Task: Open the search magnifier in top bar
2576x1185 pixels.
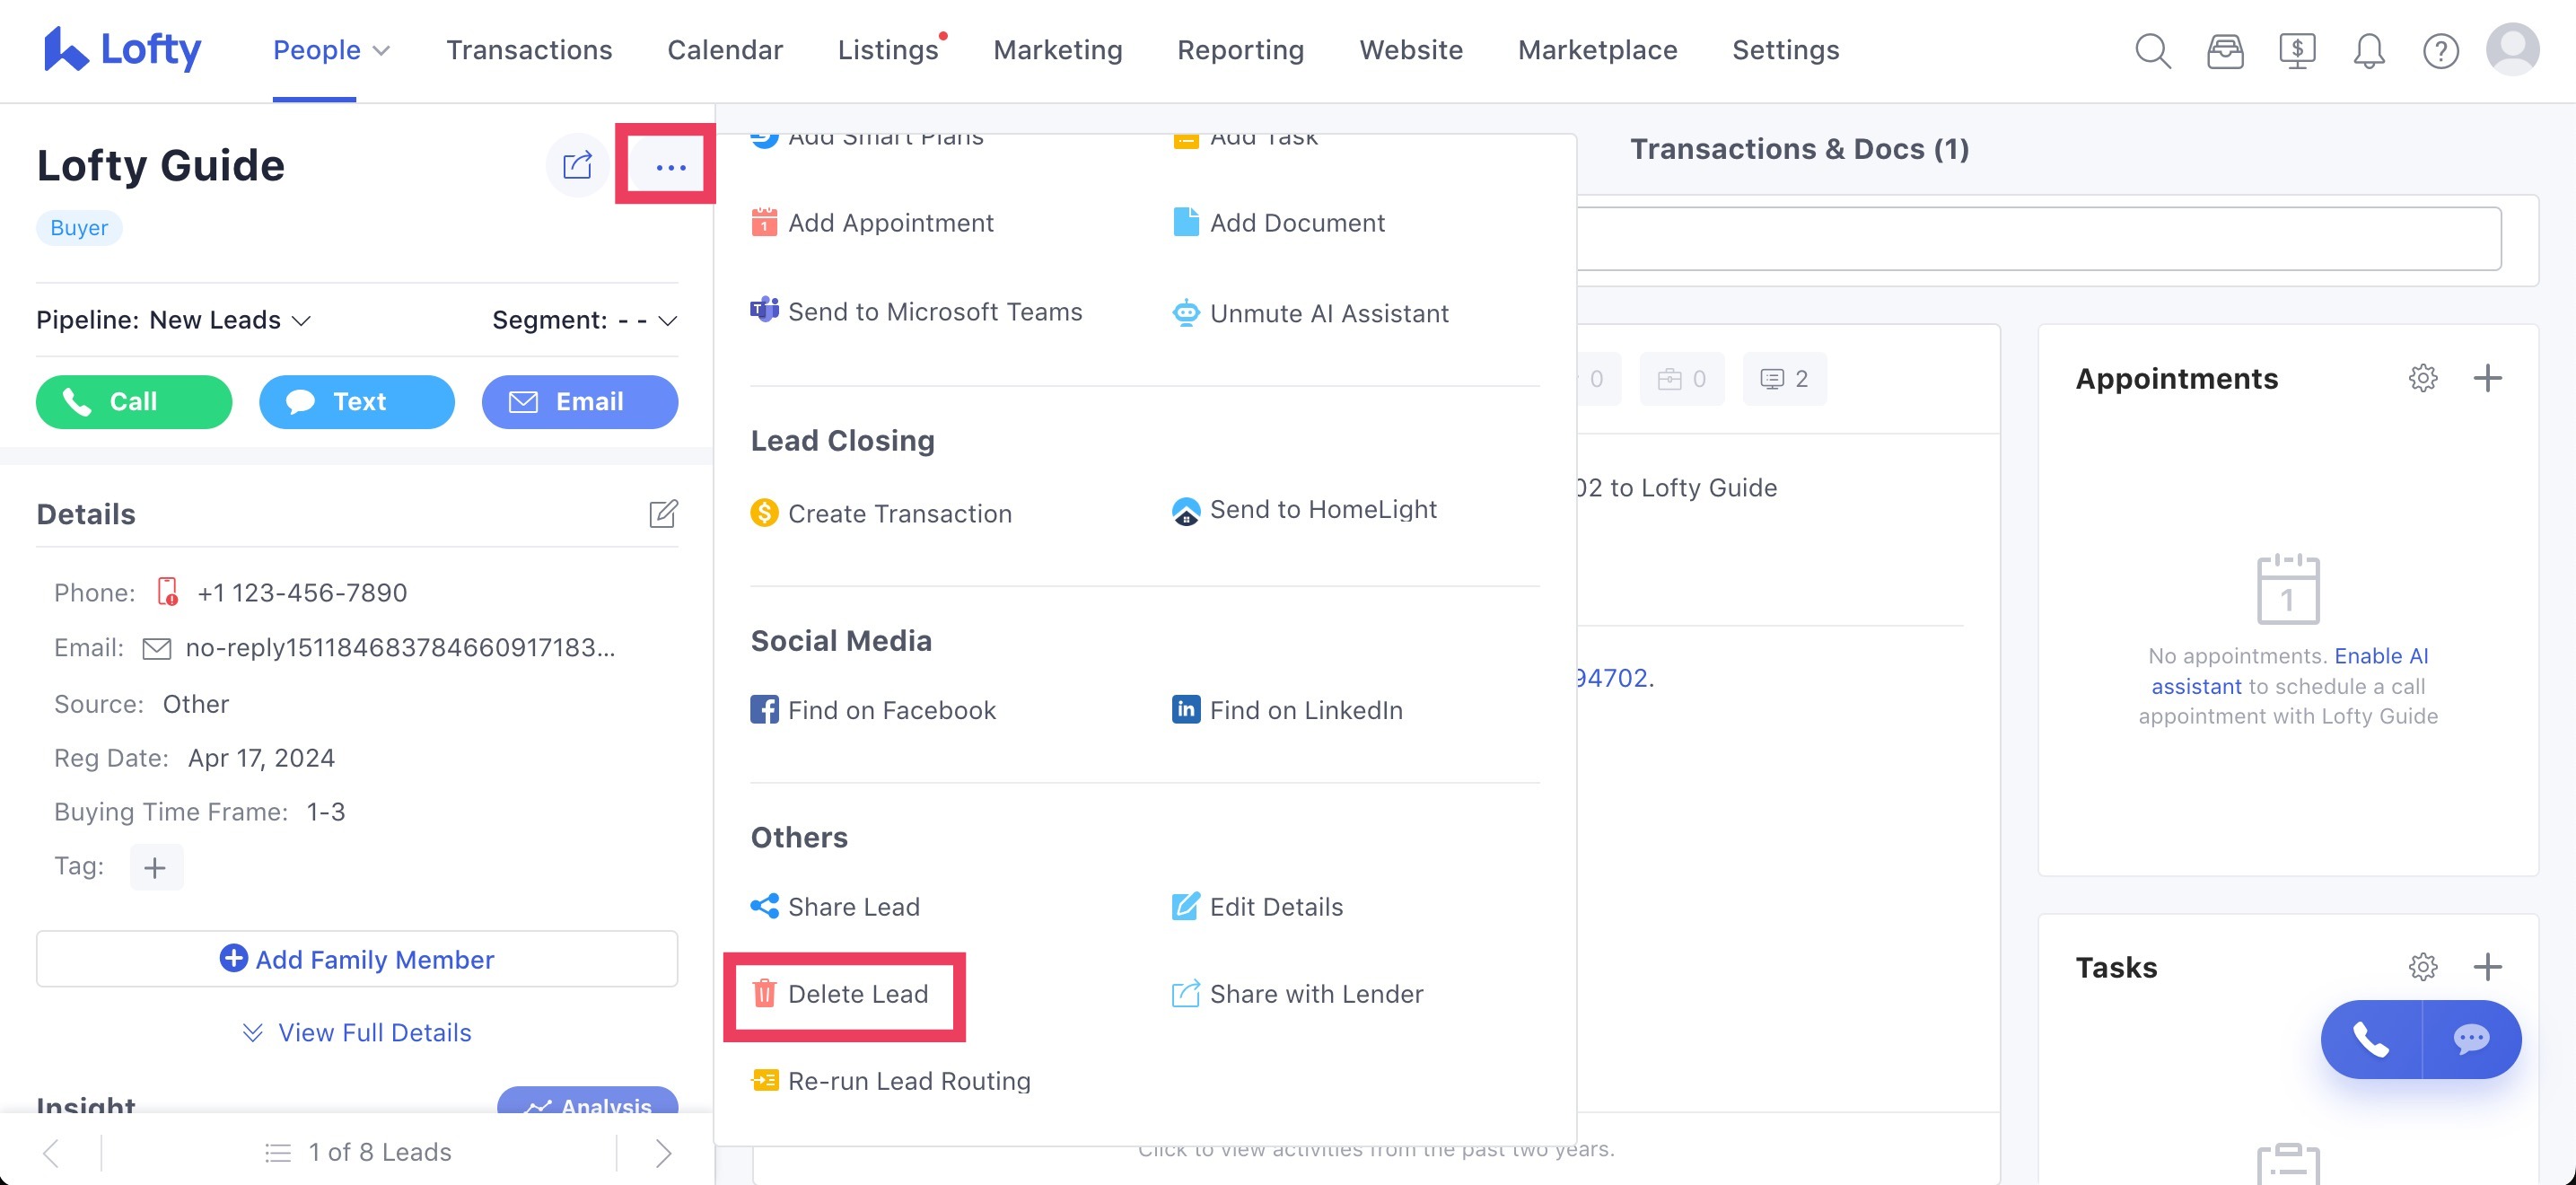Action: pos(2152,50)
